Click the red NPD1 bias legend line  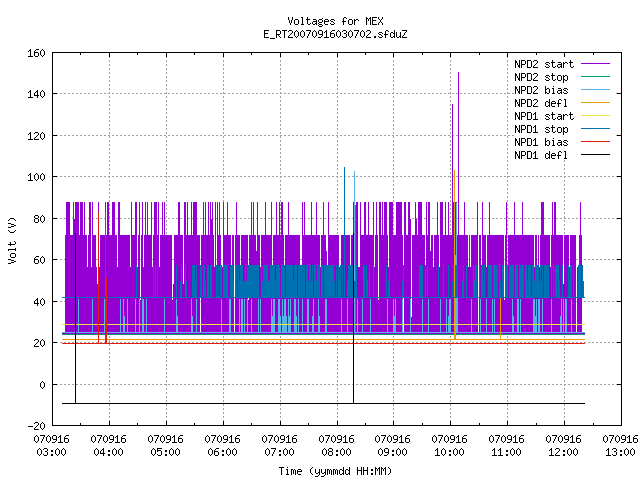(x=596, y=142)
